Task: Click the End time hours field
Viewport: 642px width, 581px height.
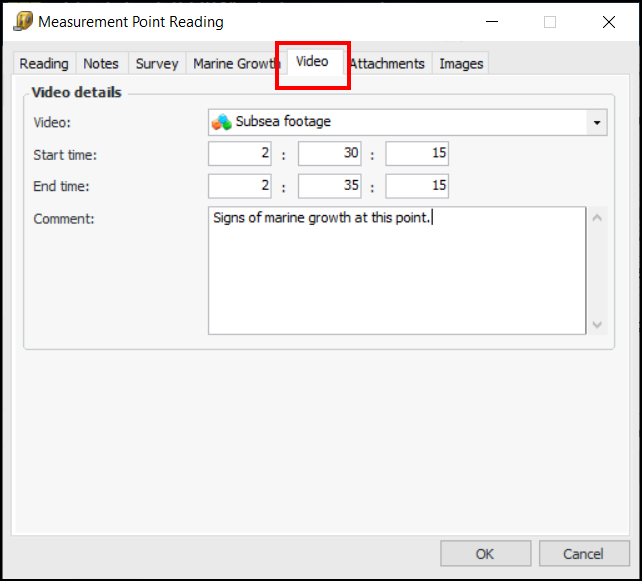Action: 240,186
